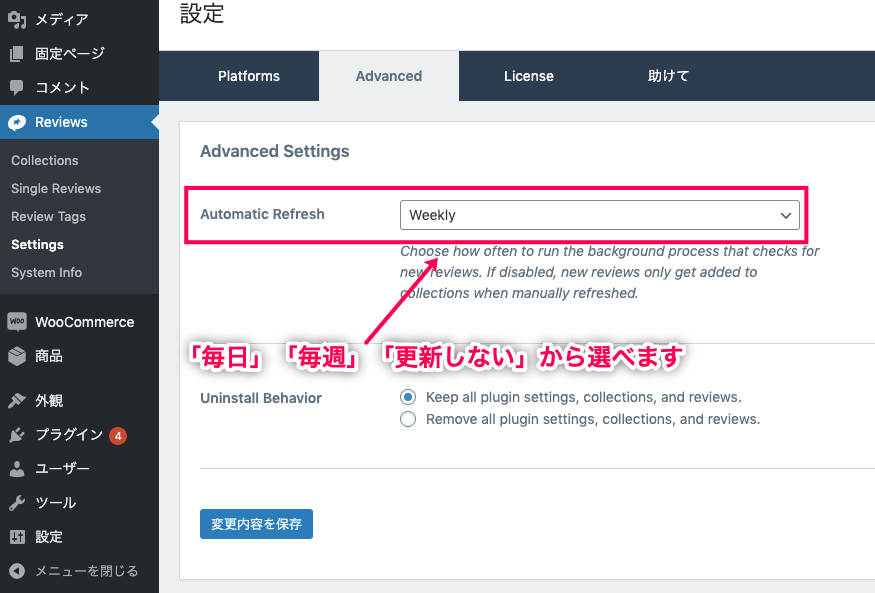Open the コメント menu label
Screen dimensions: 875x593
click(x=62, y=88)
